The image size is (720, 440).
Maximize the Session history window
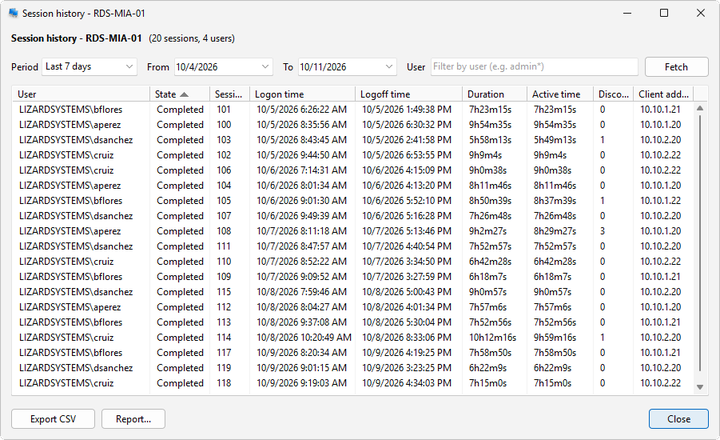(x=664, y=13)
